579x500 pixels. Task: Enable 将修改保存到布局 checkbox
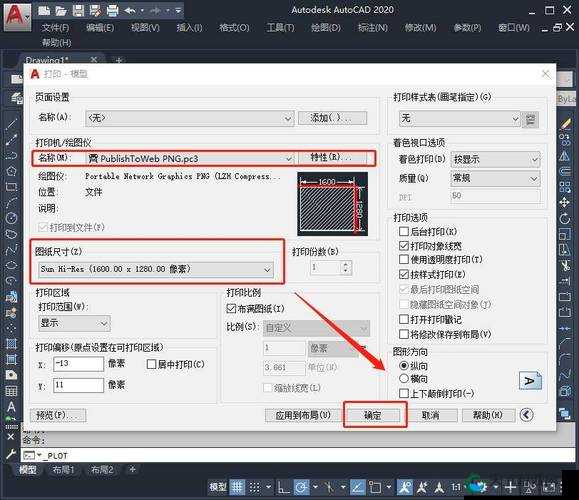click(404, 334)
